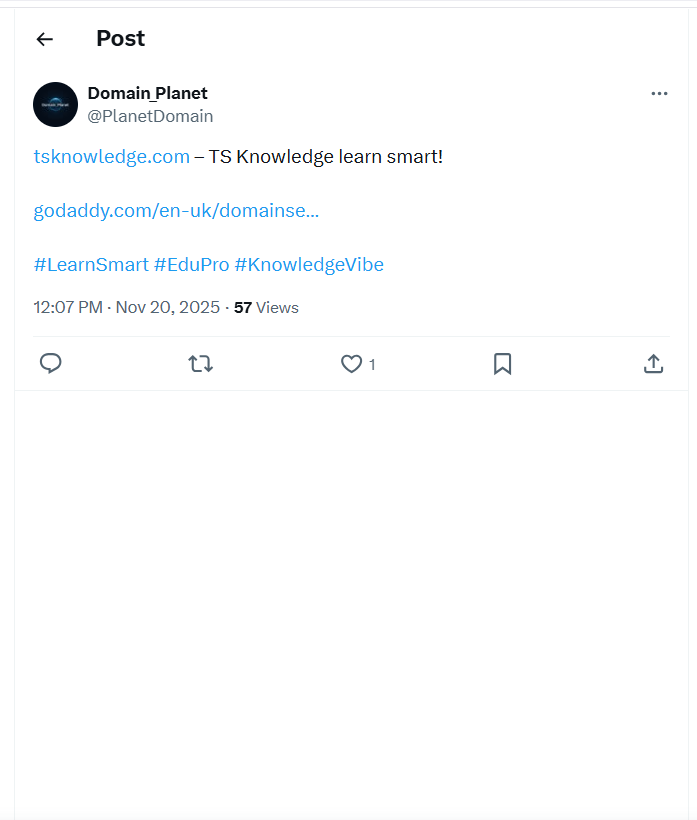Reply using the speech bubble icon
The width and height of the screenshot is (697, 820).
pos(51,364)
